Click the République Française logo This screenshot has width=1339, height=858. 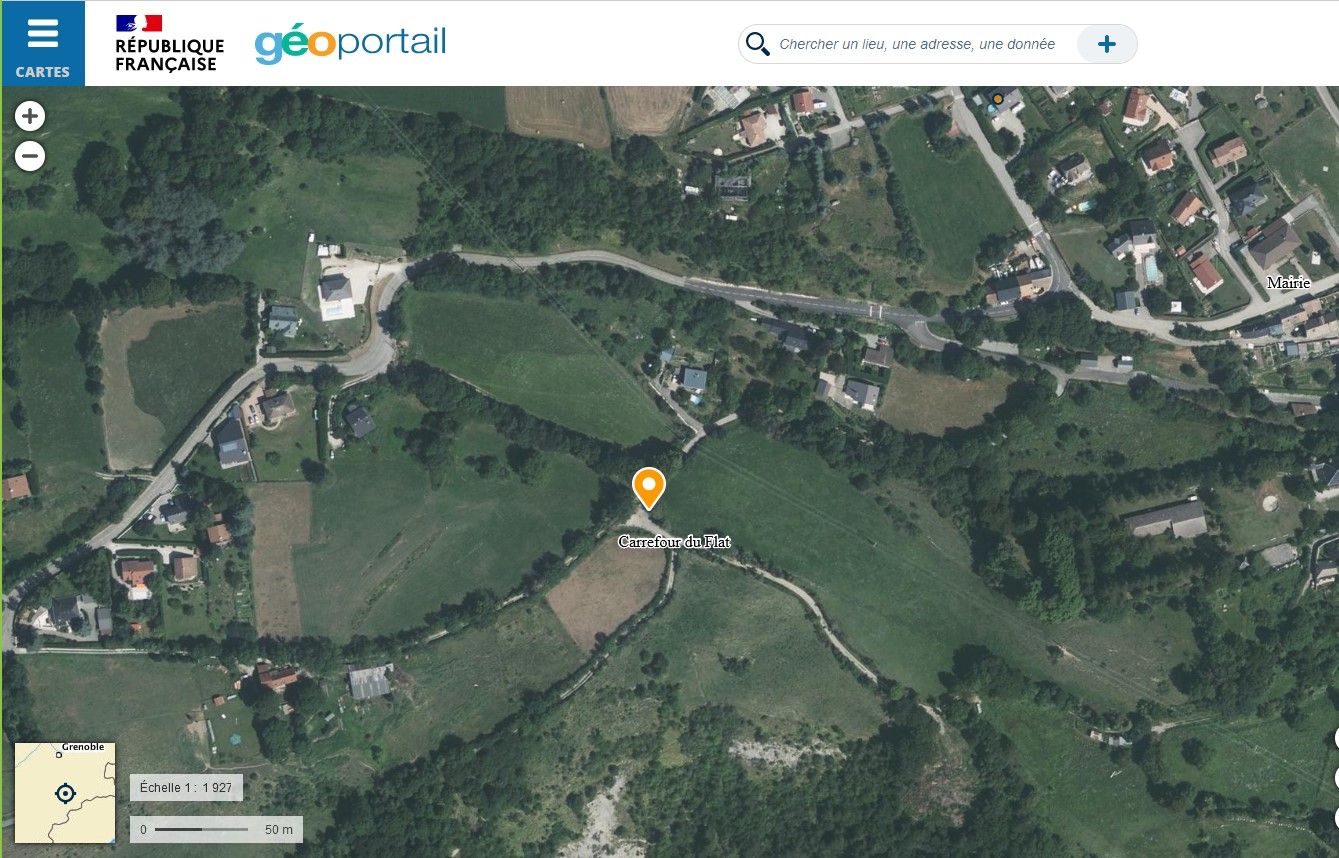pyautogui.click(x=169, y=44)
